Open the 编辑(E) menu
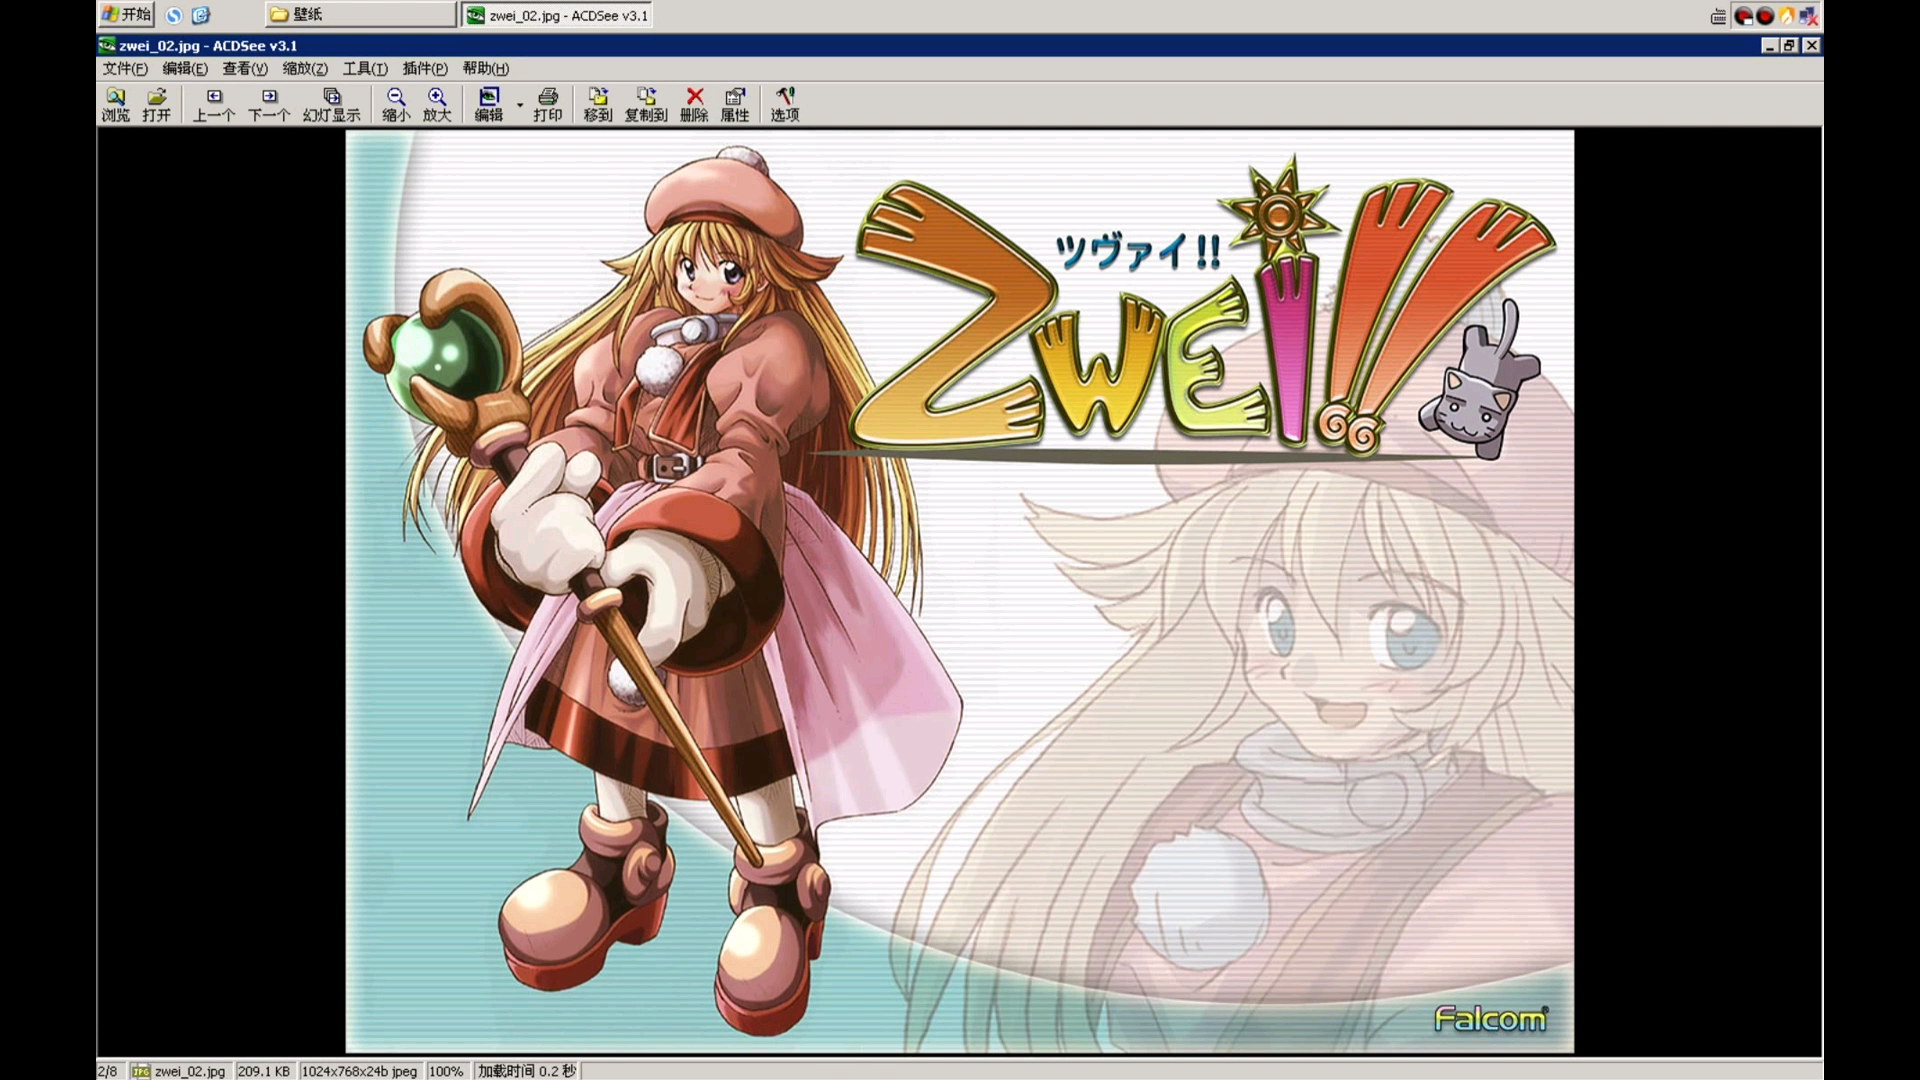Screen dimensions: 1920x1080 pos(185,68)
